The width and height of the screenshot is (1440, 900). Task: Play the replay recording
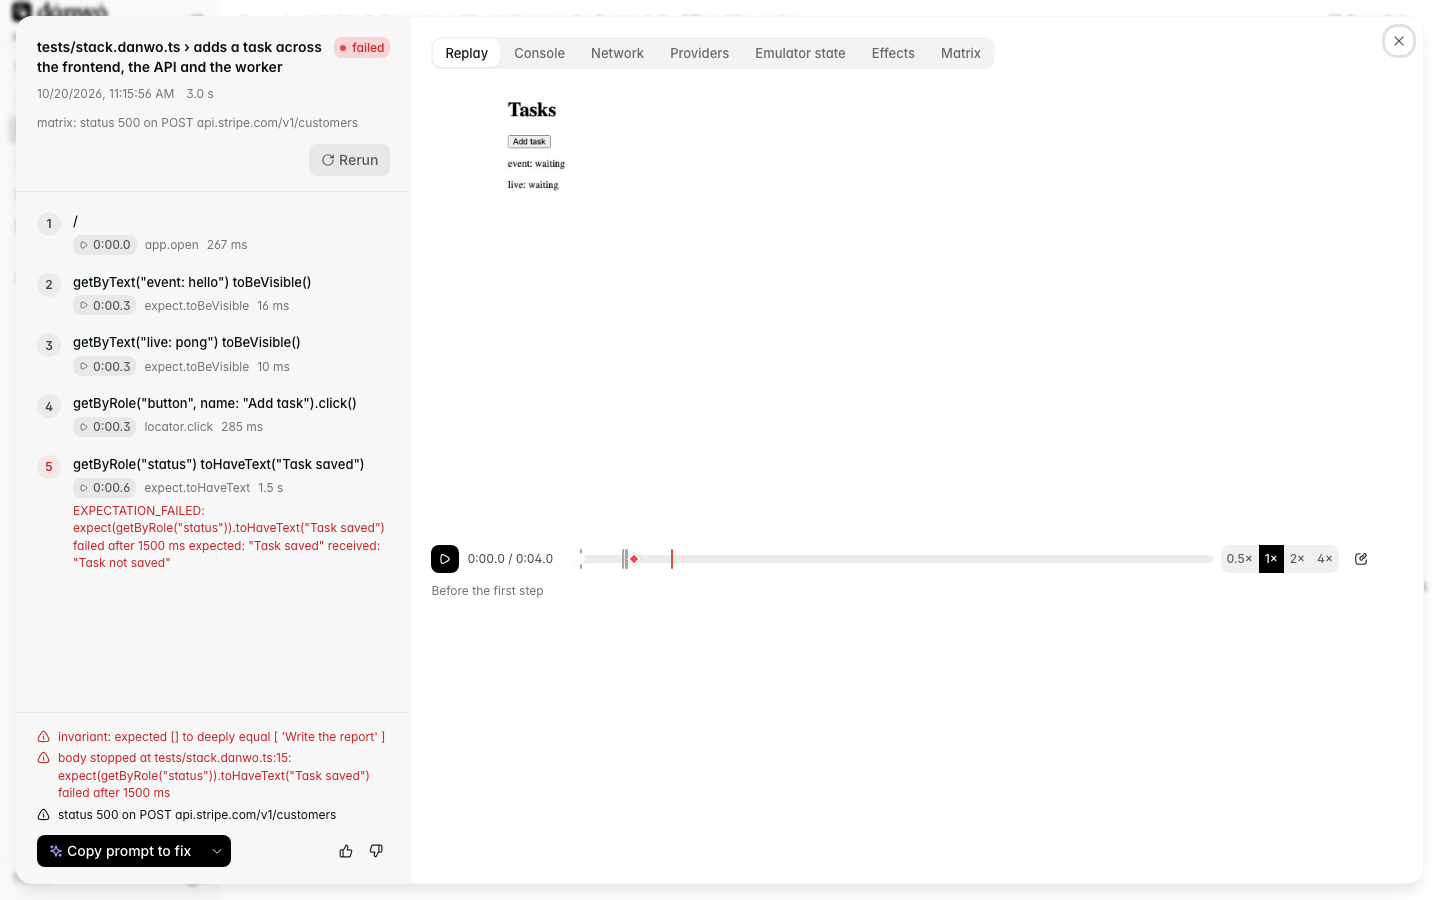[445, 559]
